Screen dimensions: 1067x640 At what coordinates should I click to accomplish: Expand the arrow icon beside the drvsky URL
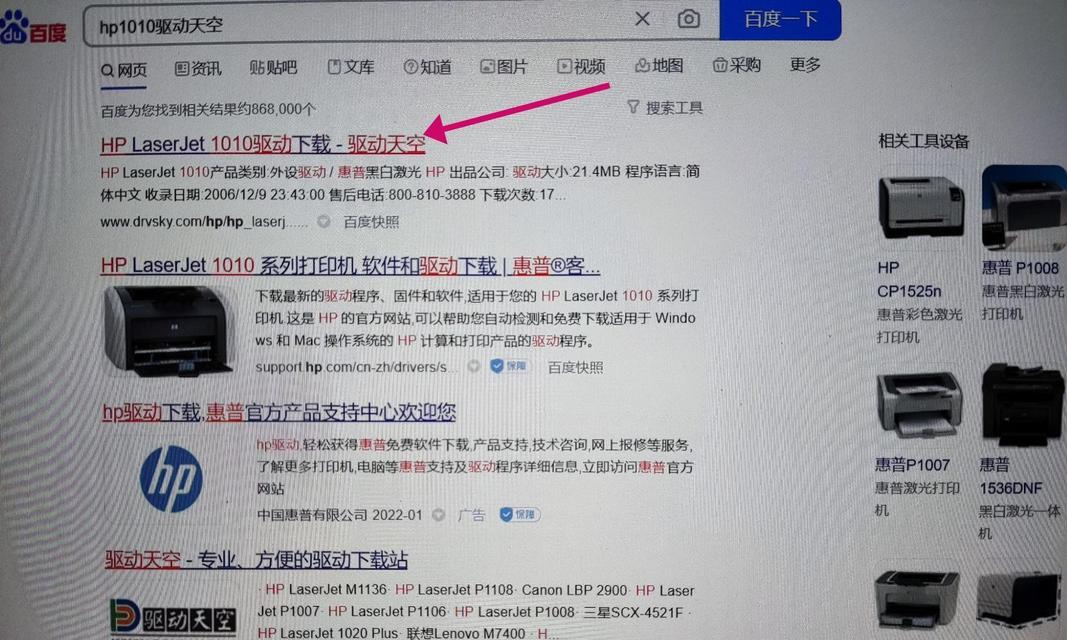coord(324,222)
